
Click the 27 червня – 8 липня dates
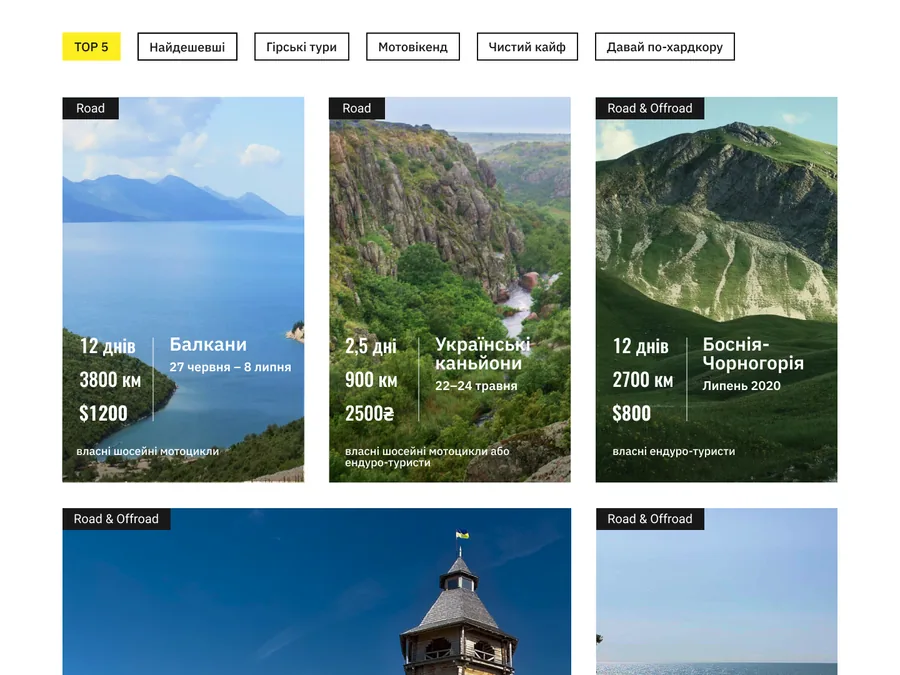click(230, 367)
